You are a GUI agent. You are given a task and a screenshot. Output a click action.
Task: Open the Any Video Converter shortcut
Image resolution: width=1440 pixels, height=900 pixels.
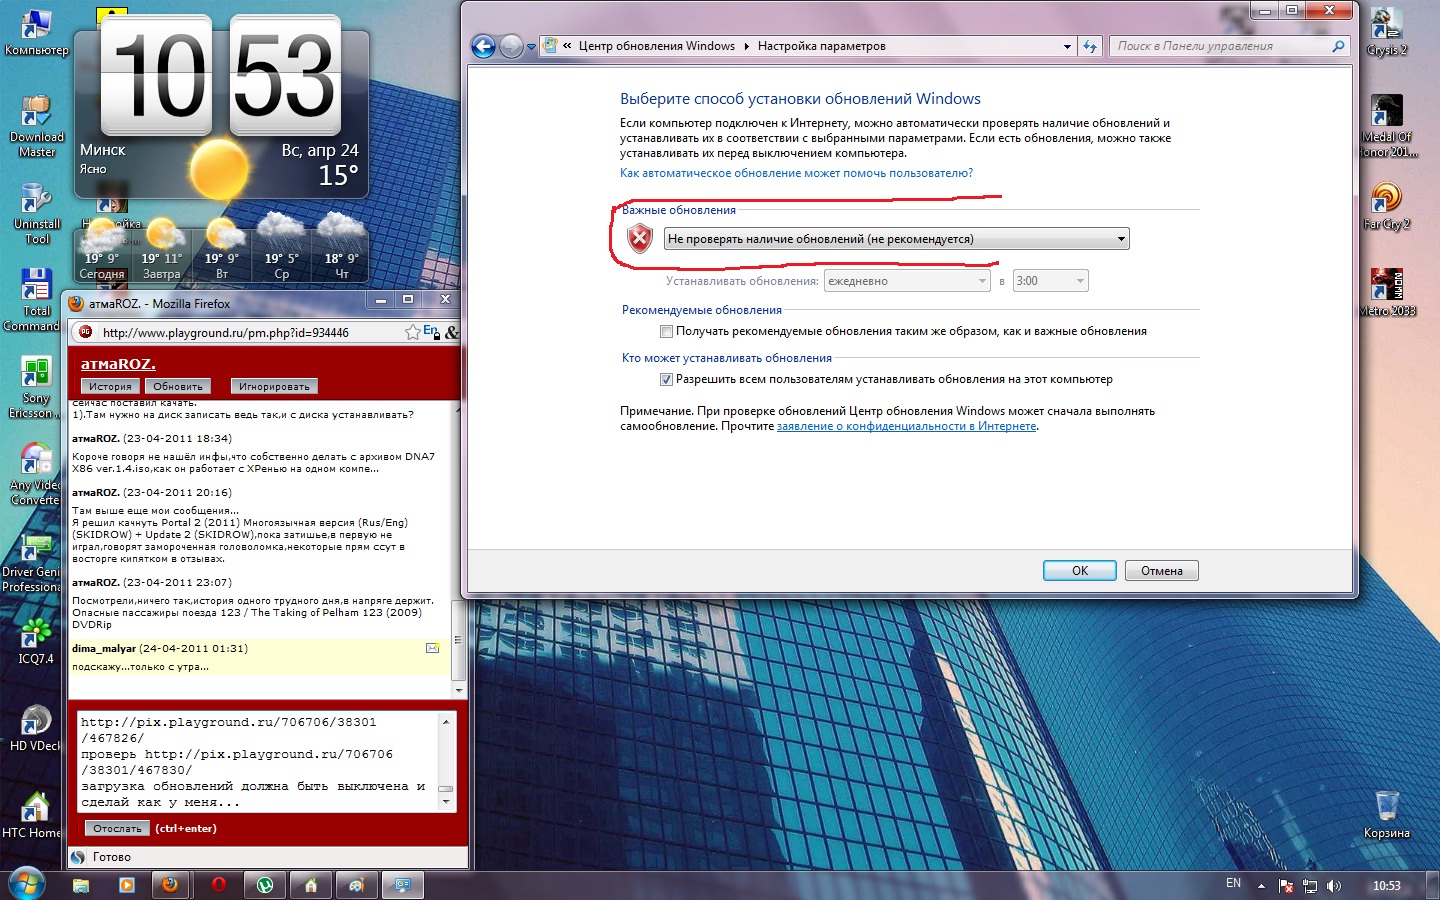[x=34, y=474]
